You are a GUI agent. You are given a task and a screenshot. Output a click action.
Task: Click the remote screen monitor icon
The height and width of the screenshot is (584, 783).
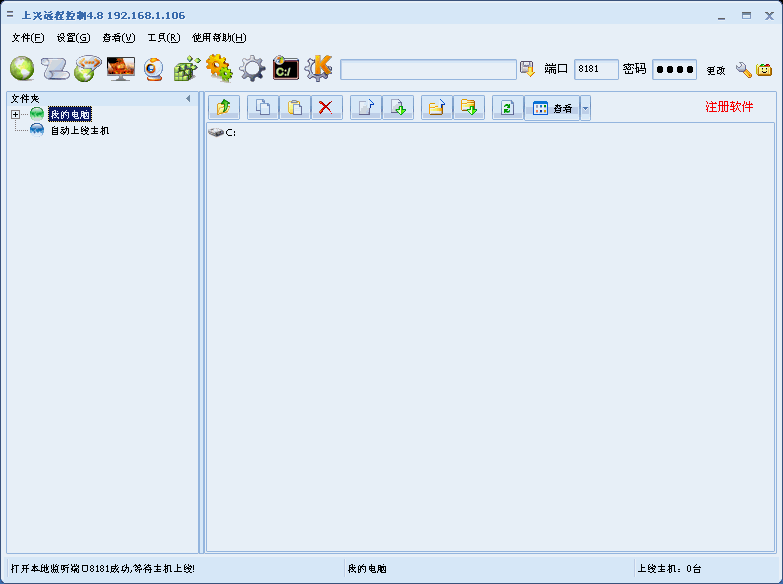[121, 69]
